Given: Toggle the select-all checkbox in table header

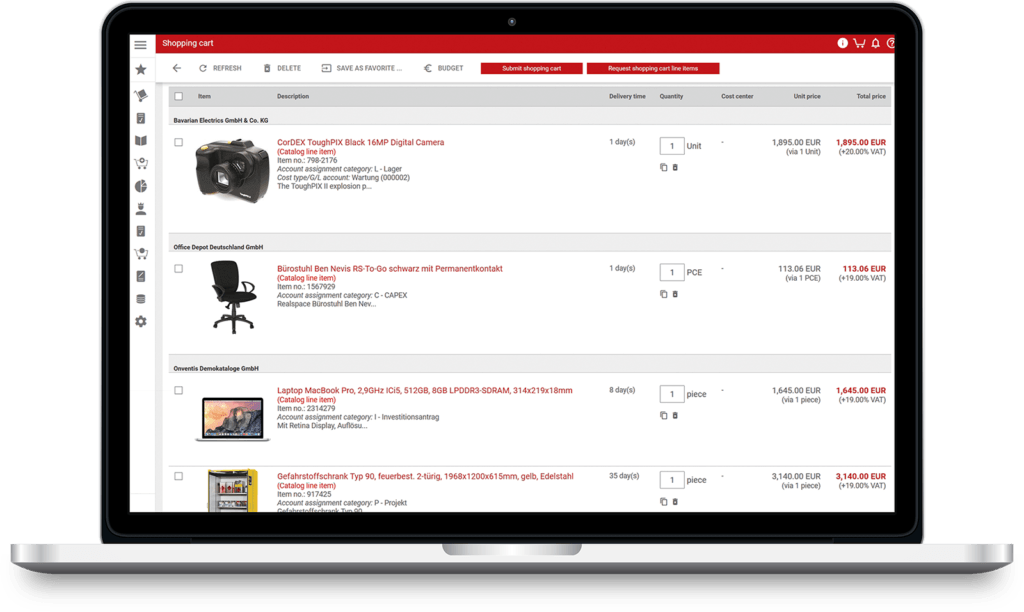Looking at the screenshot, I should click(179, 97).
